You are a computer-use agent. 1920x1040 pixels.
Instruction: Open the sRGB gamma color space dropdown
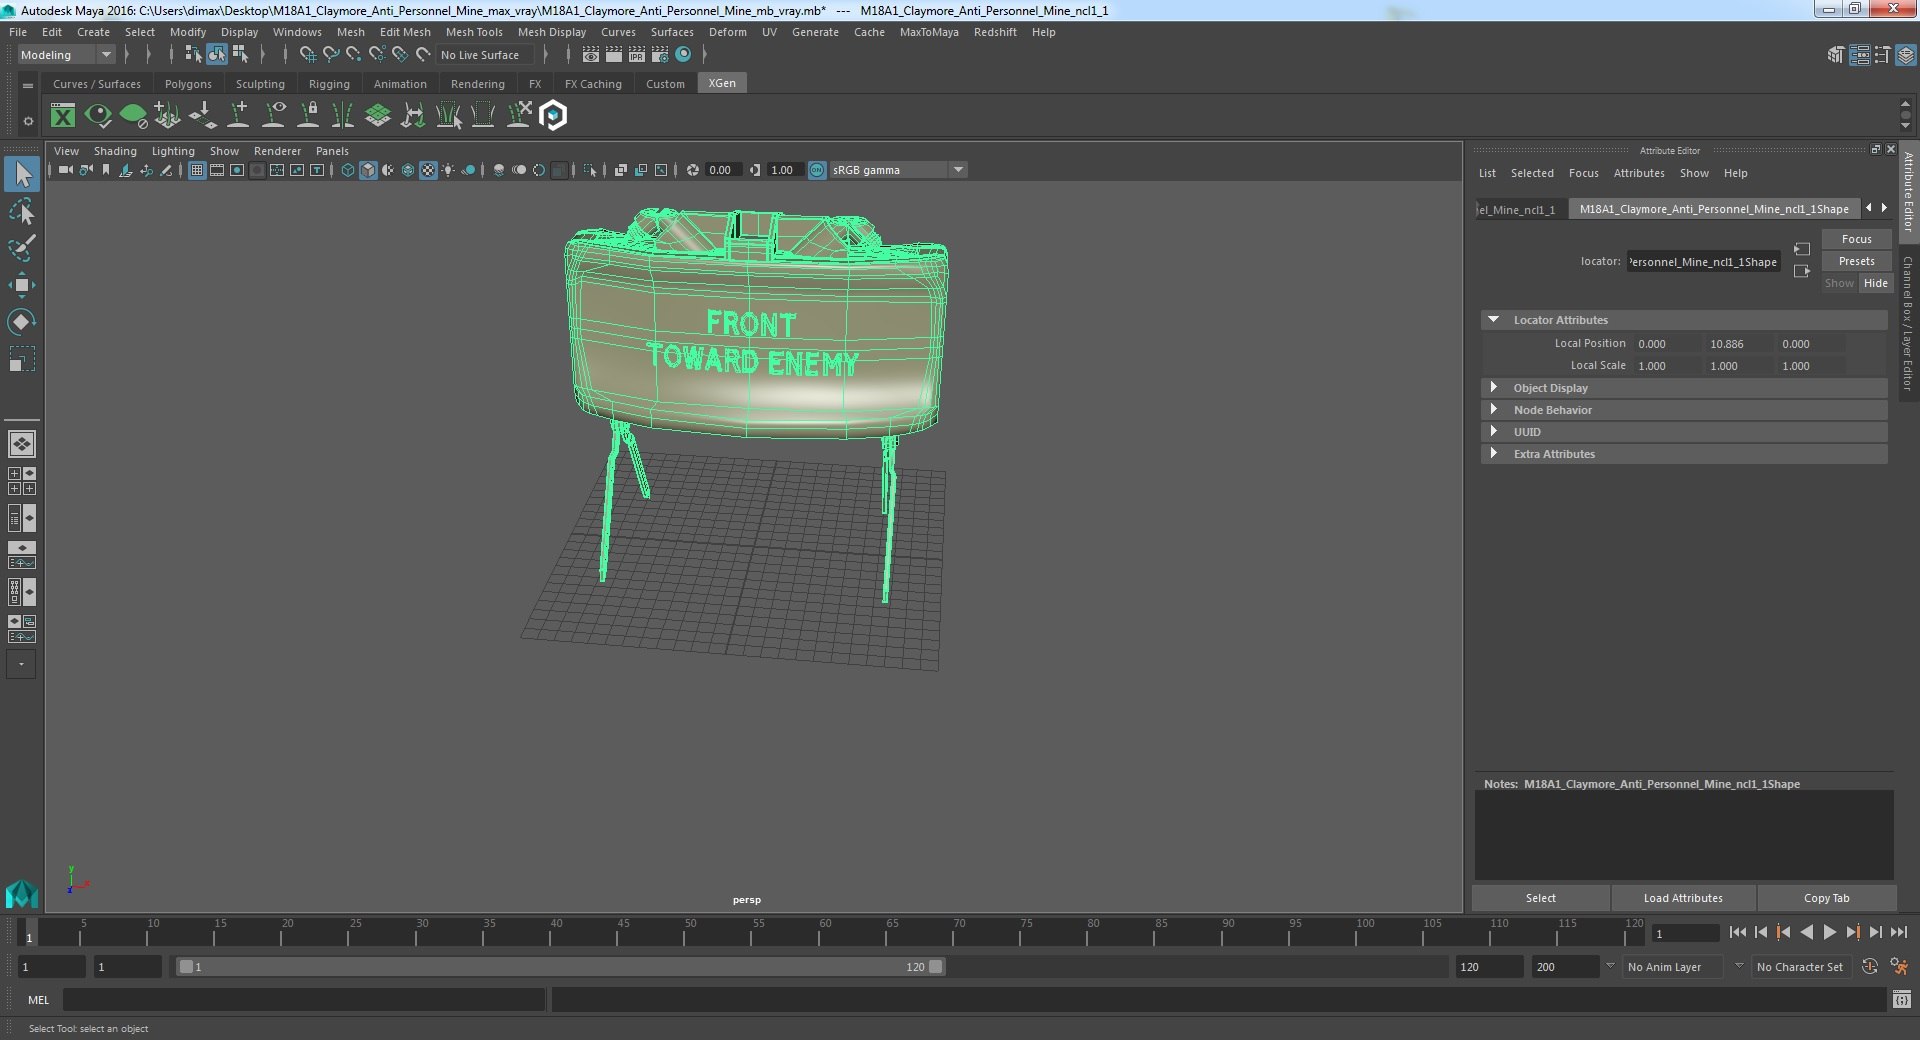tap(897, 170)
